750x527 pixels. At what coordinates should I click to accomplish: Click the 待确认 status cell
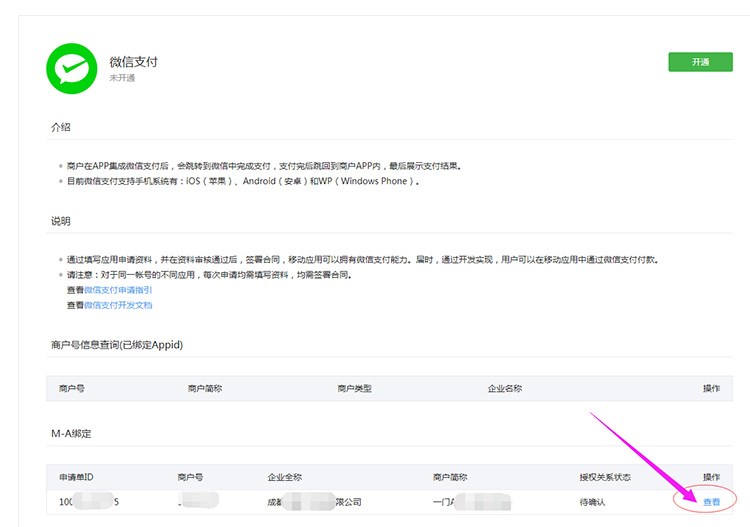point(592,502)
